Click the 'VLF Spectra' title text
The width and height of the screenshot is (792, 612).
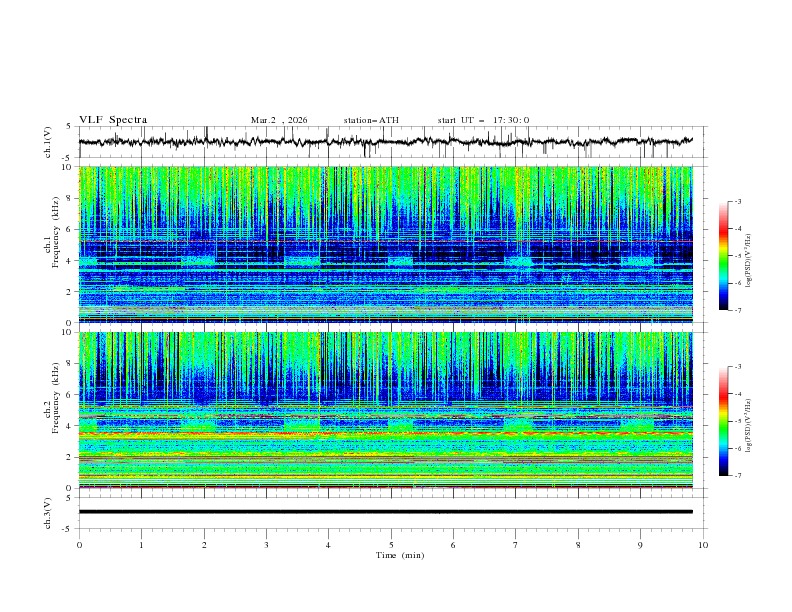pyautogui.click(x=113, y=120)
